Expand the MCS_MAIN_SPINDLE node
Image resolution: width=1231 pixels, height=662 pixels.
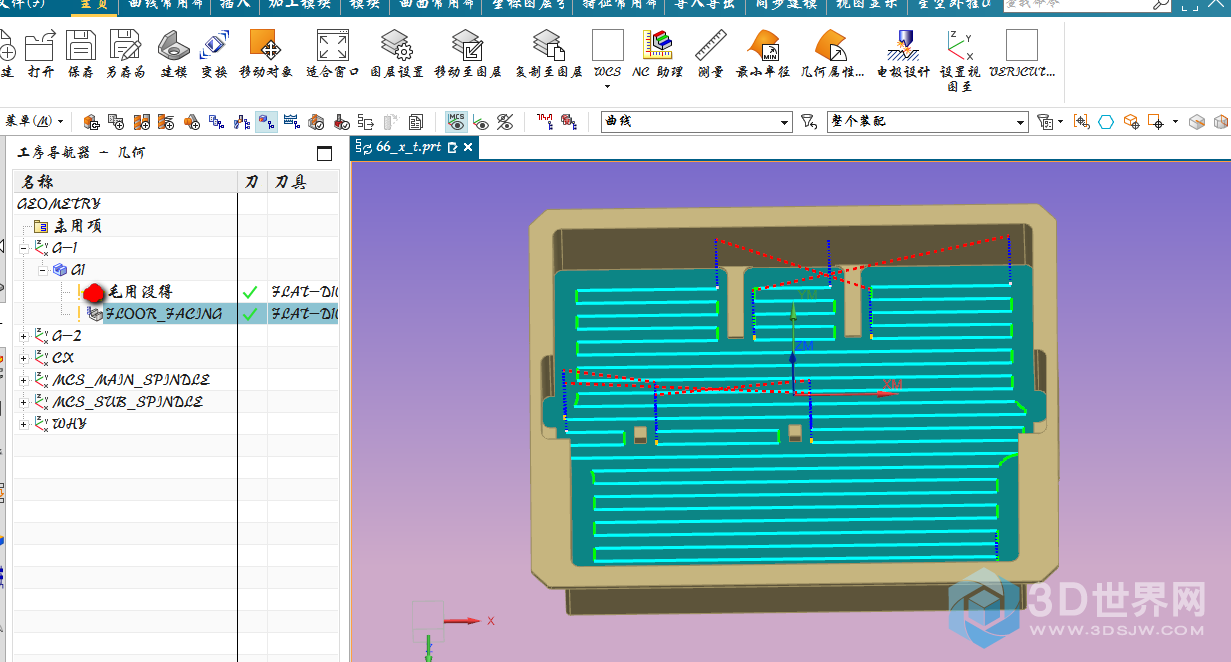point(24,380)
